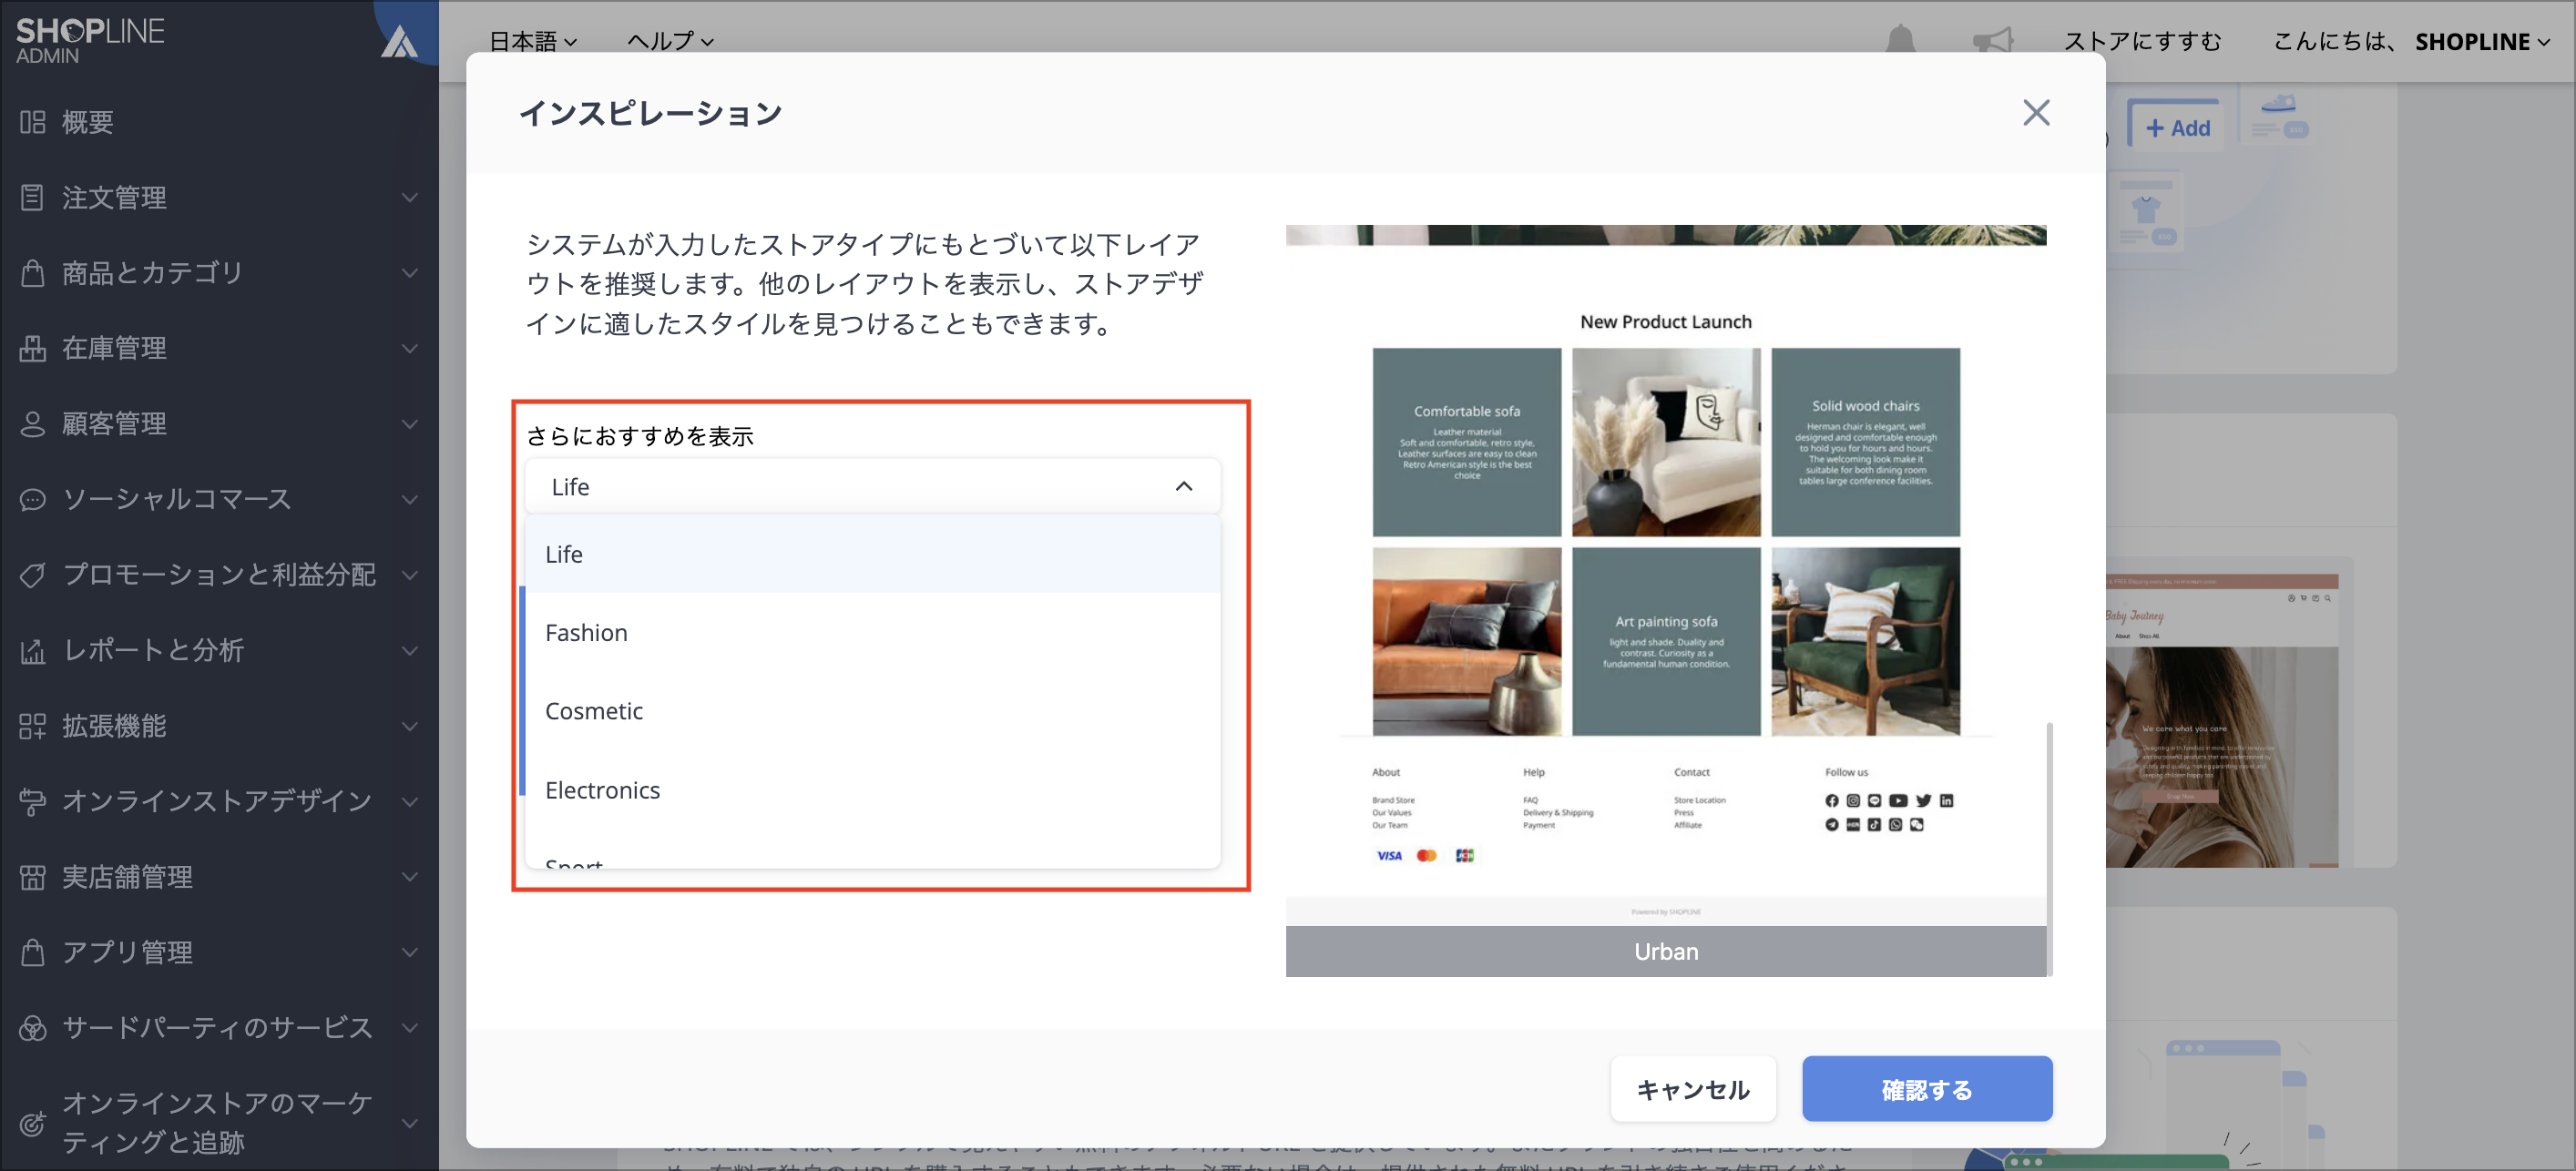This screenshot has width=2576, height=1171.
Task: Open announcements megaphone icon
Action: point(1992,40)
